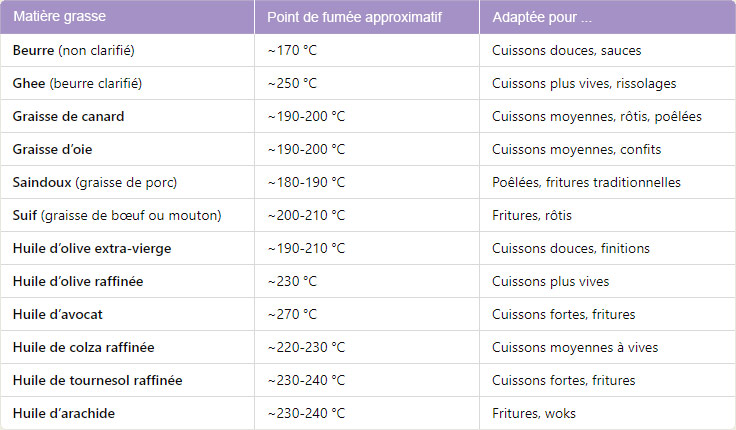Select the 'Beurre (non clarifié)' cell
Viewport: 736px width, 430px height.
(74, 50)
